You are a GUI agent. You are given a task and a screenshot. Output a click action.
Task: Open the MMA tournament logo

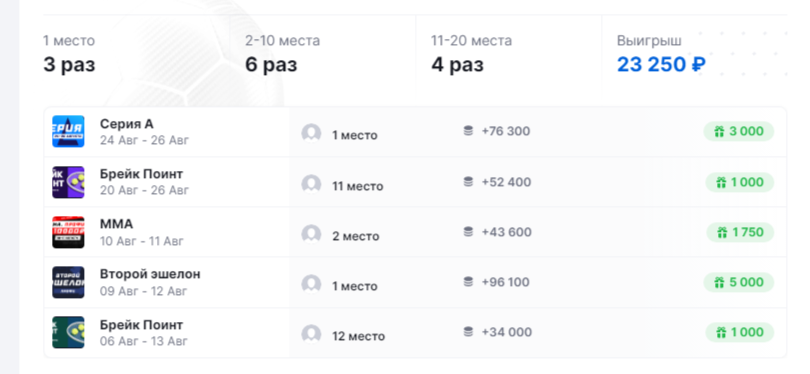point(68,232)
